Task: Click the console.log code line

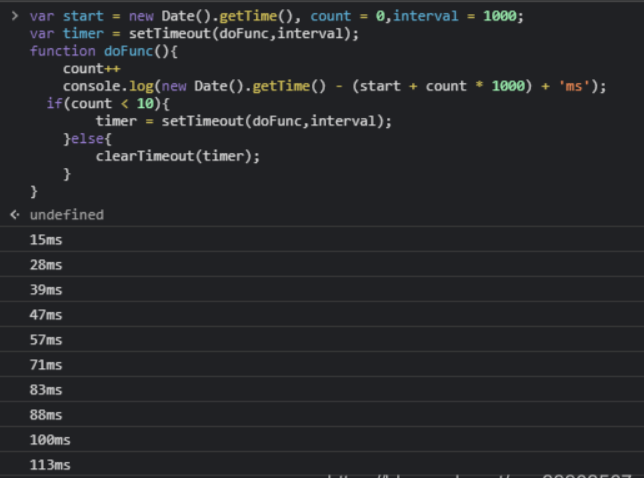Action: click(334, 86)
